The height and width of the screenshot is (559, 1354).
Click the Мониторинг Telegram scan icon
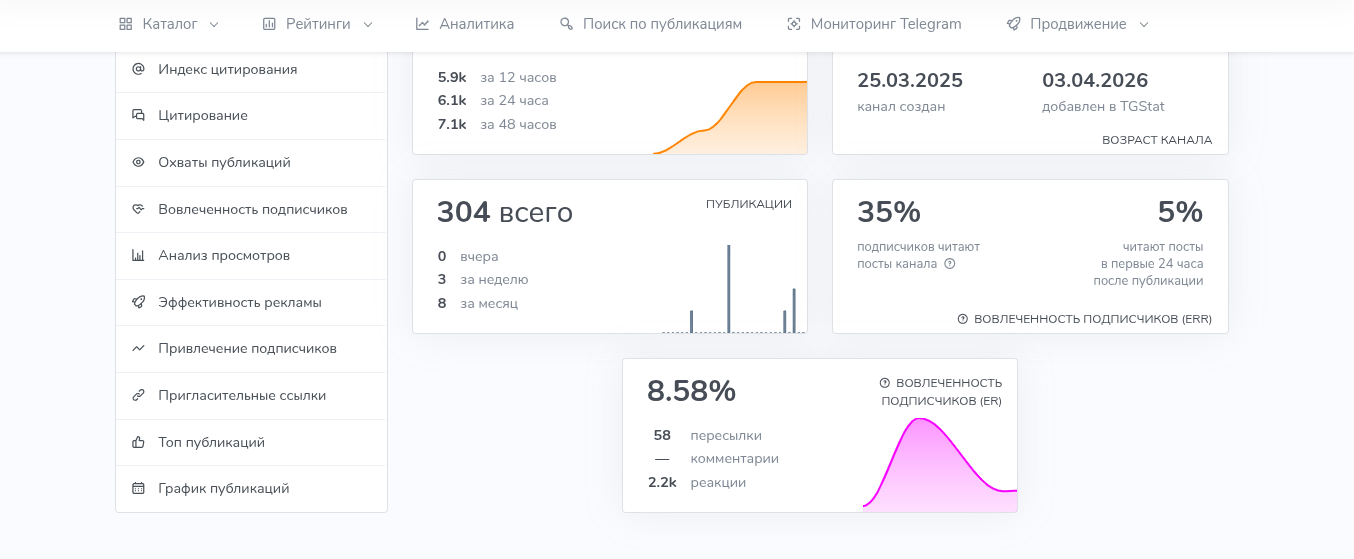pos(794,24)
